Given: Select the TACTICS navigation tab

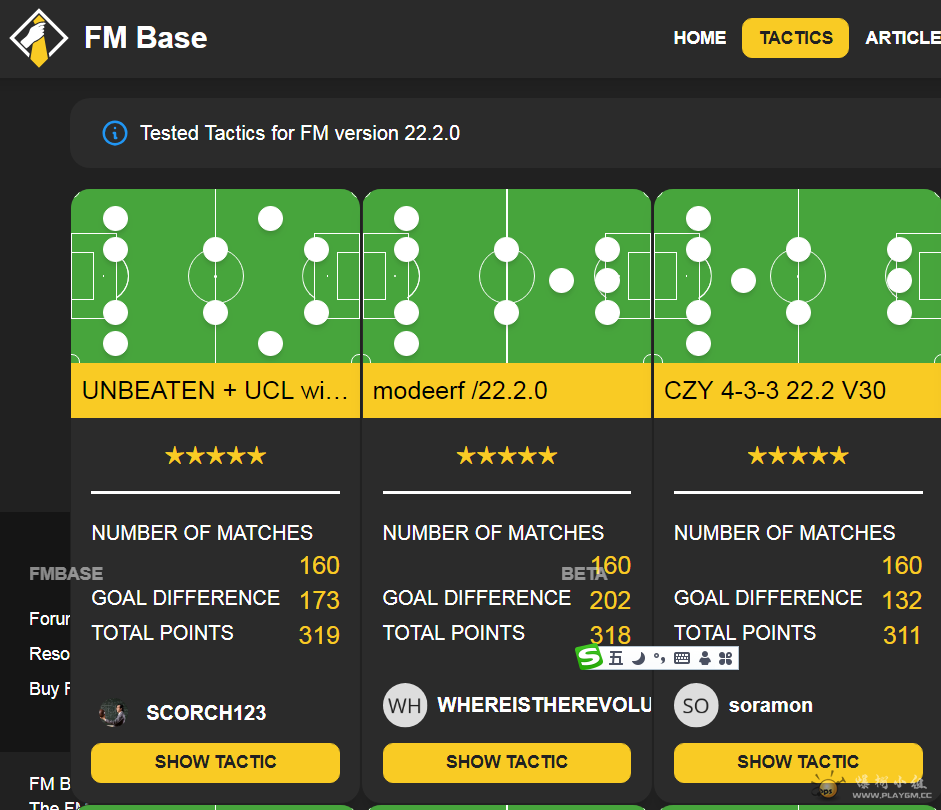Looking at the screenshot, I should 795,38.
